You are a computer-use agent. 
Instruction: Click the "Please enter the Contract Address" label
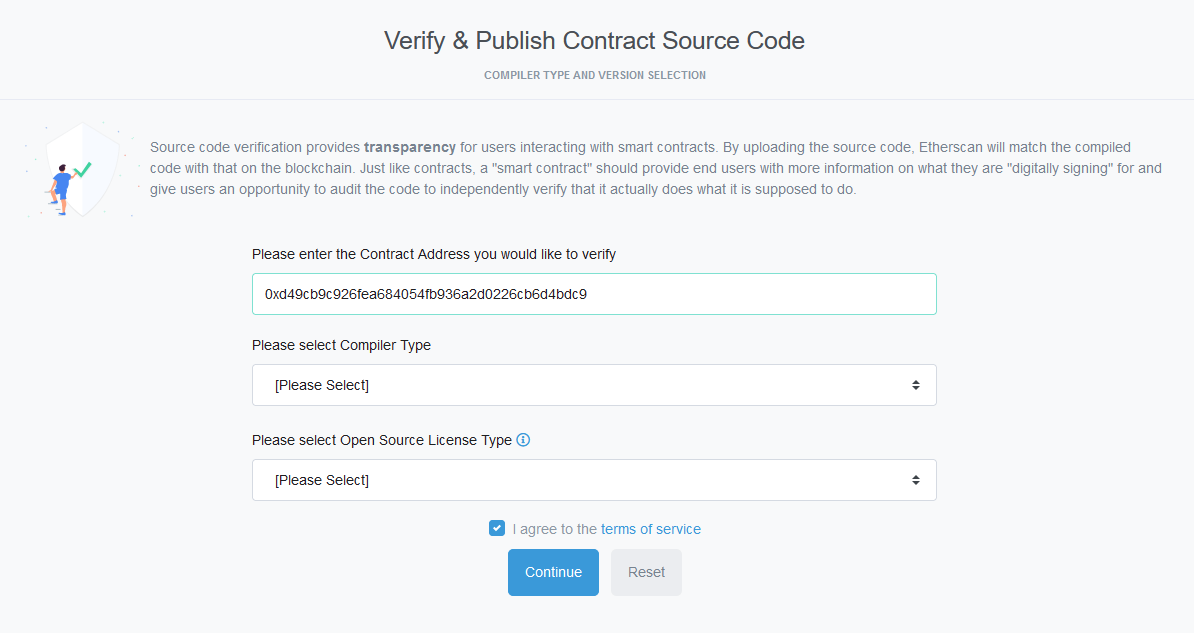coord(434,254)
